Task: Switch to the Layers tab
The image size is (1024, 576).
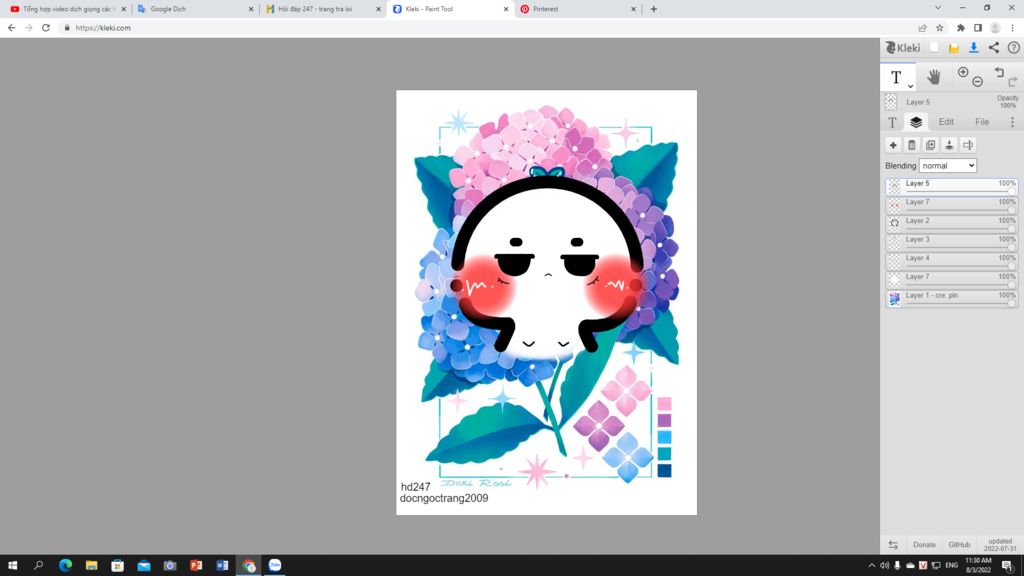Action: coord(916,122)
